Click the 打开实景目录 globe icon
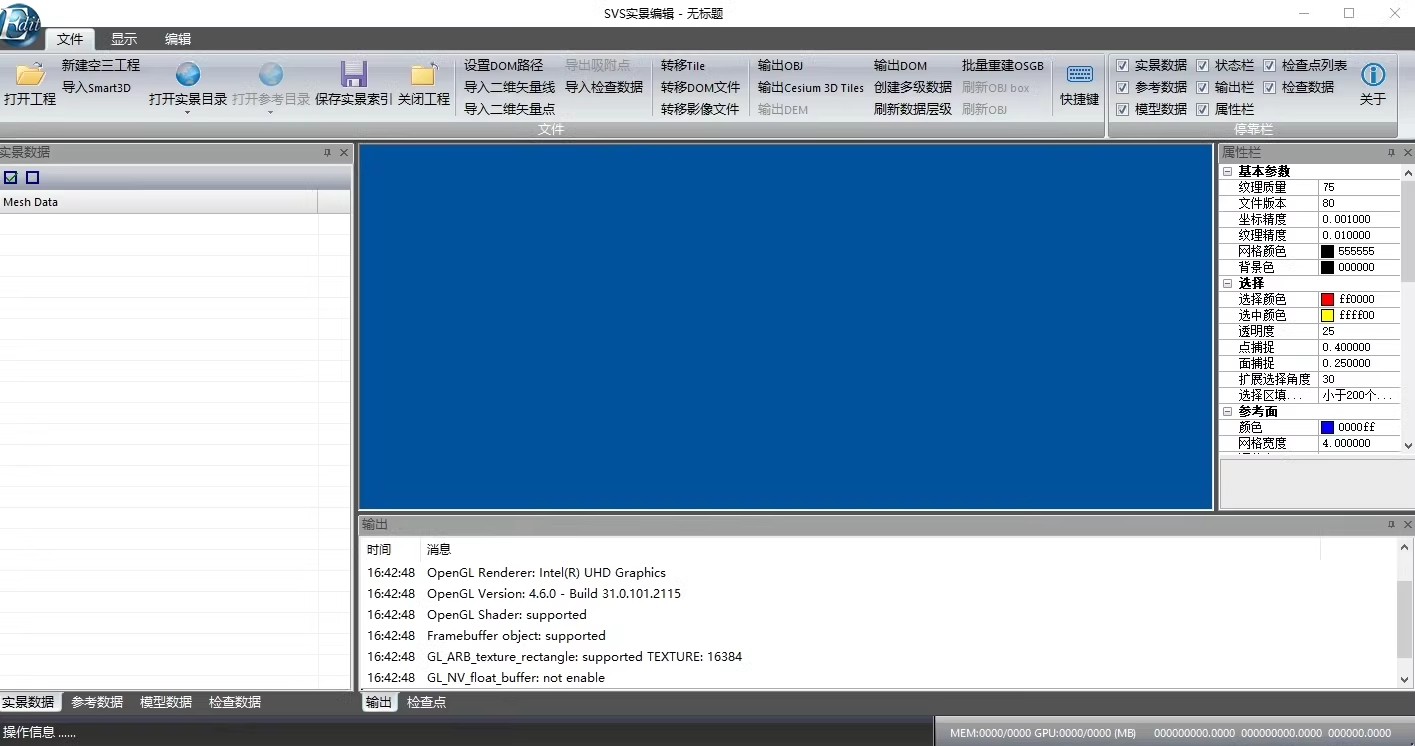 click(188, 74)
